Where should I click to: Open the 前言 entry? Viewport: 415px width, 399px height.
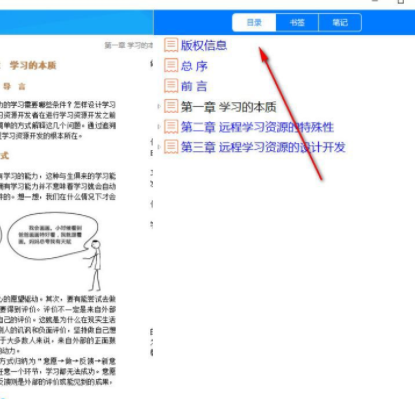pyautogui.click(x=194, y=86)
